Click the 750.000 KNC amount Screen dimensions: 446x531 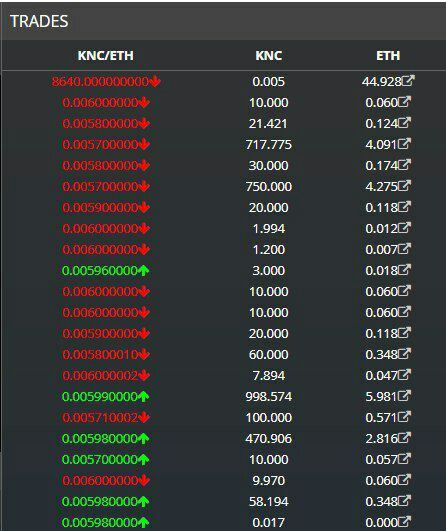point(269,187)
